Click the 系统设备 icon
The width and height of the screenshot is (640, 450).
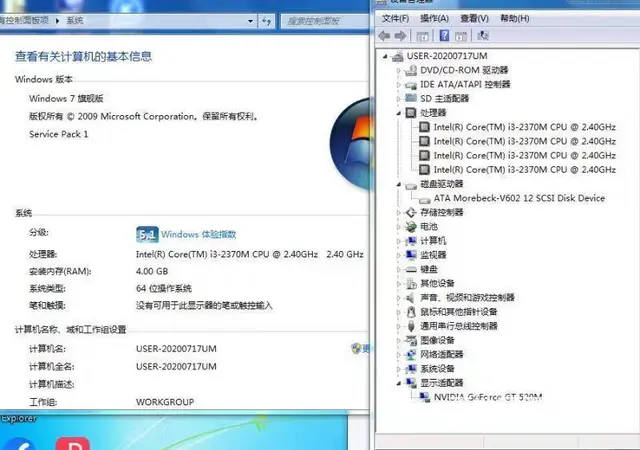pos(411,369)
